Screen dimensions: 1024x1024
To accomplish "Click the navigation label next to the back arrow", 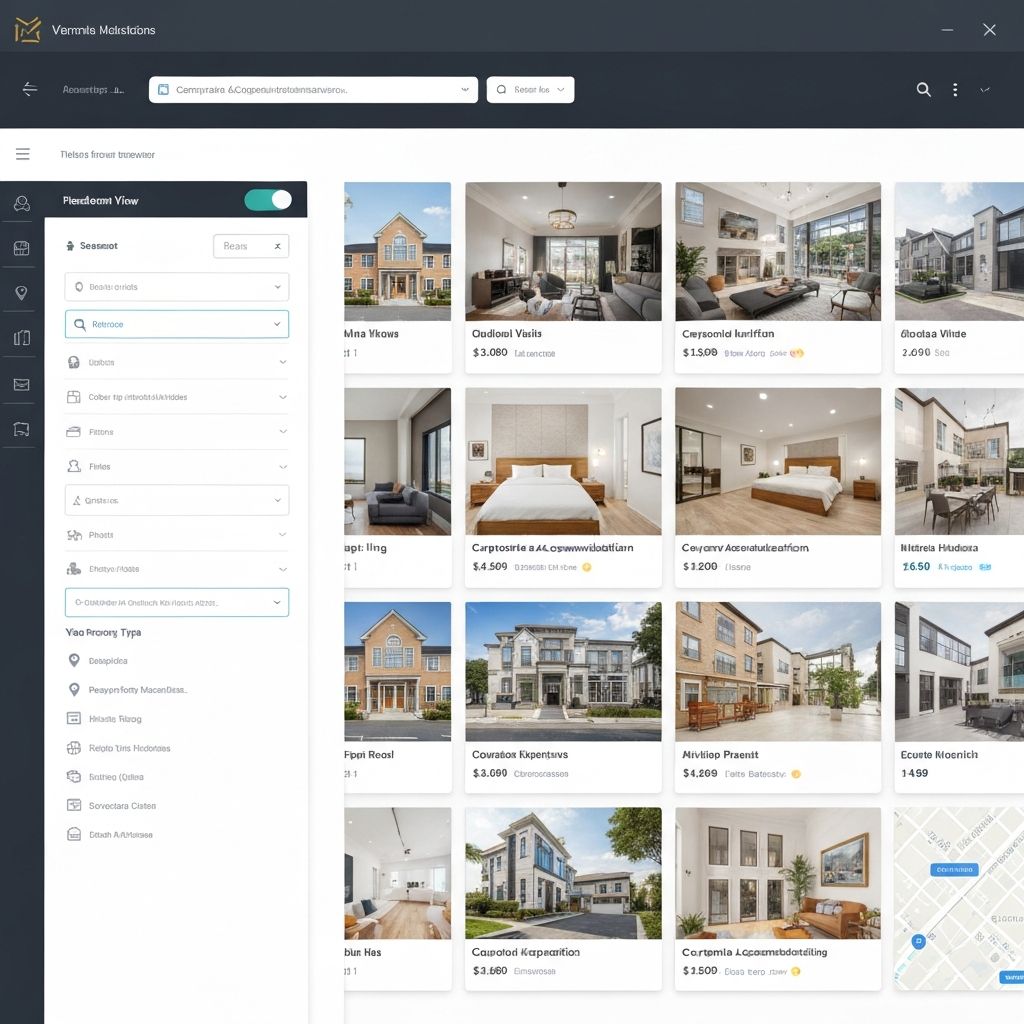I will [93, 89].
